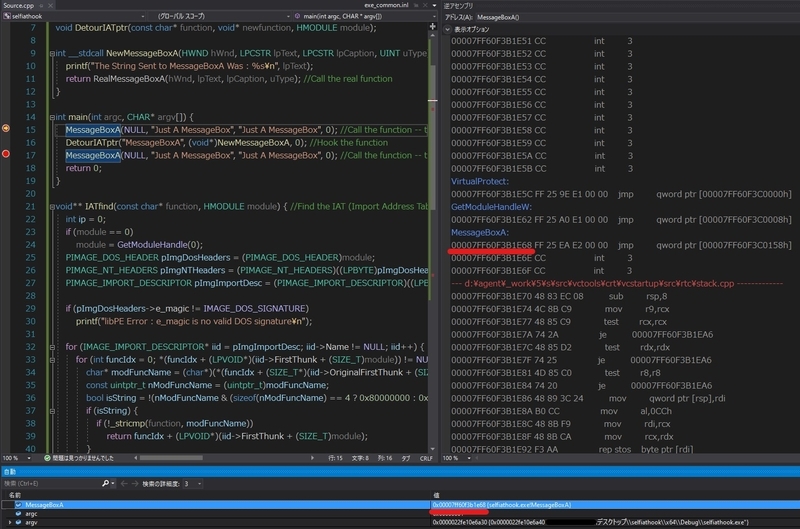Click the 行: 15 line number indicator
Screen dimensions: 800x529
pyautogui.click(x=335, y=458)
